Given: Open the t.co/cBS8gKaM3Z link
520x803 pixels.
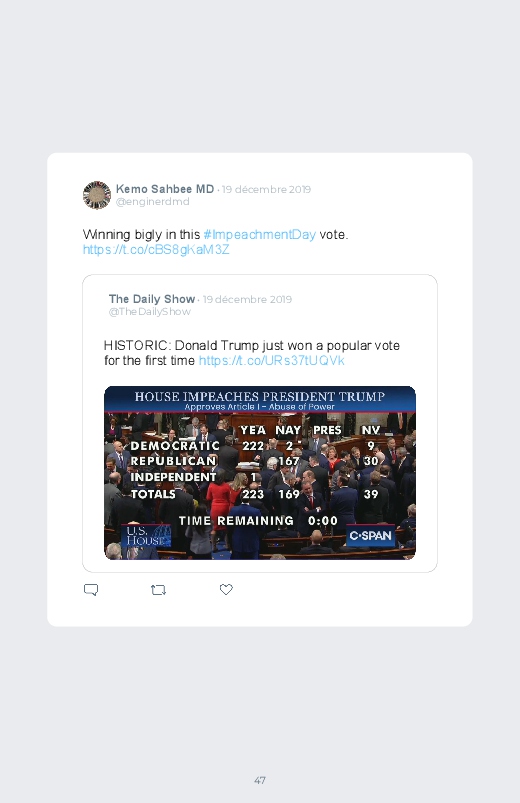Looking at the screenshot, I should tap(156, 249).
